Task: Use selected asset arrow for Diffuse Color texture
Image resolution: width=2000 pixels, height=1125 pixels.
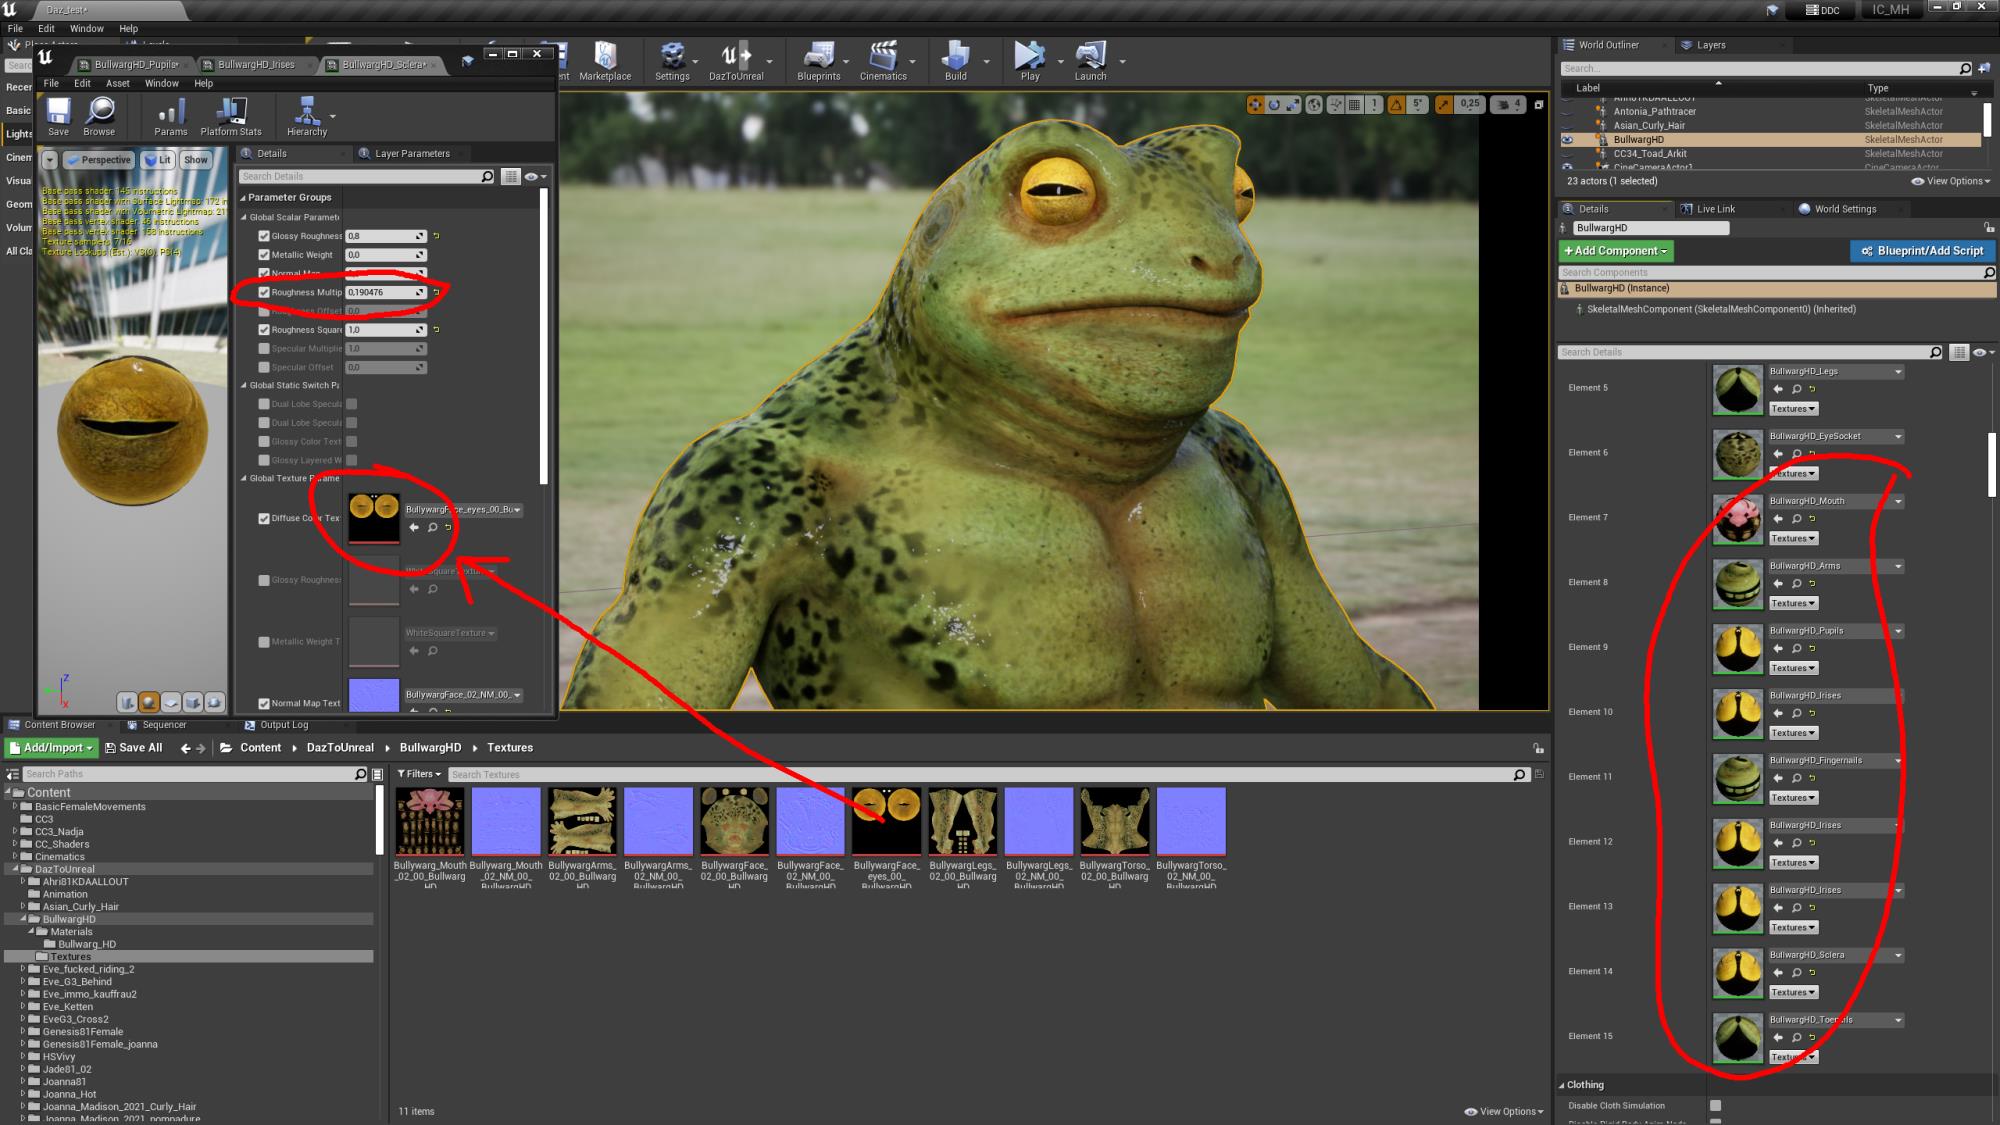Action: [414, 527]
